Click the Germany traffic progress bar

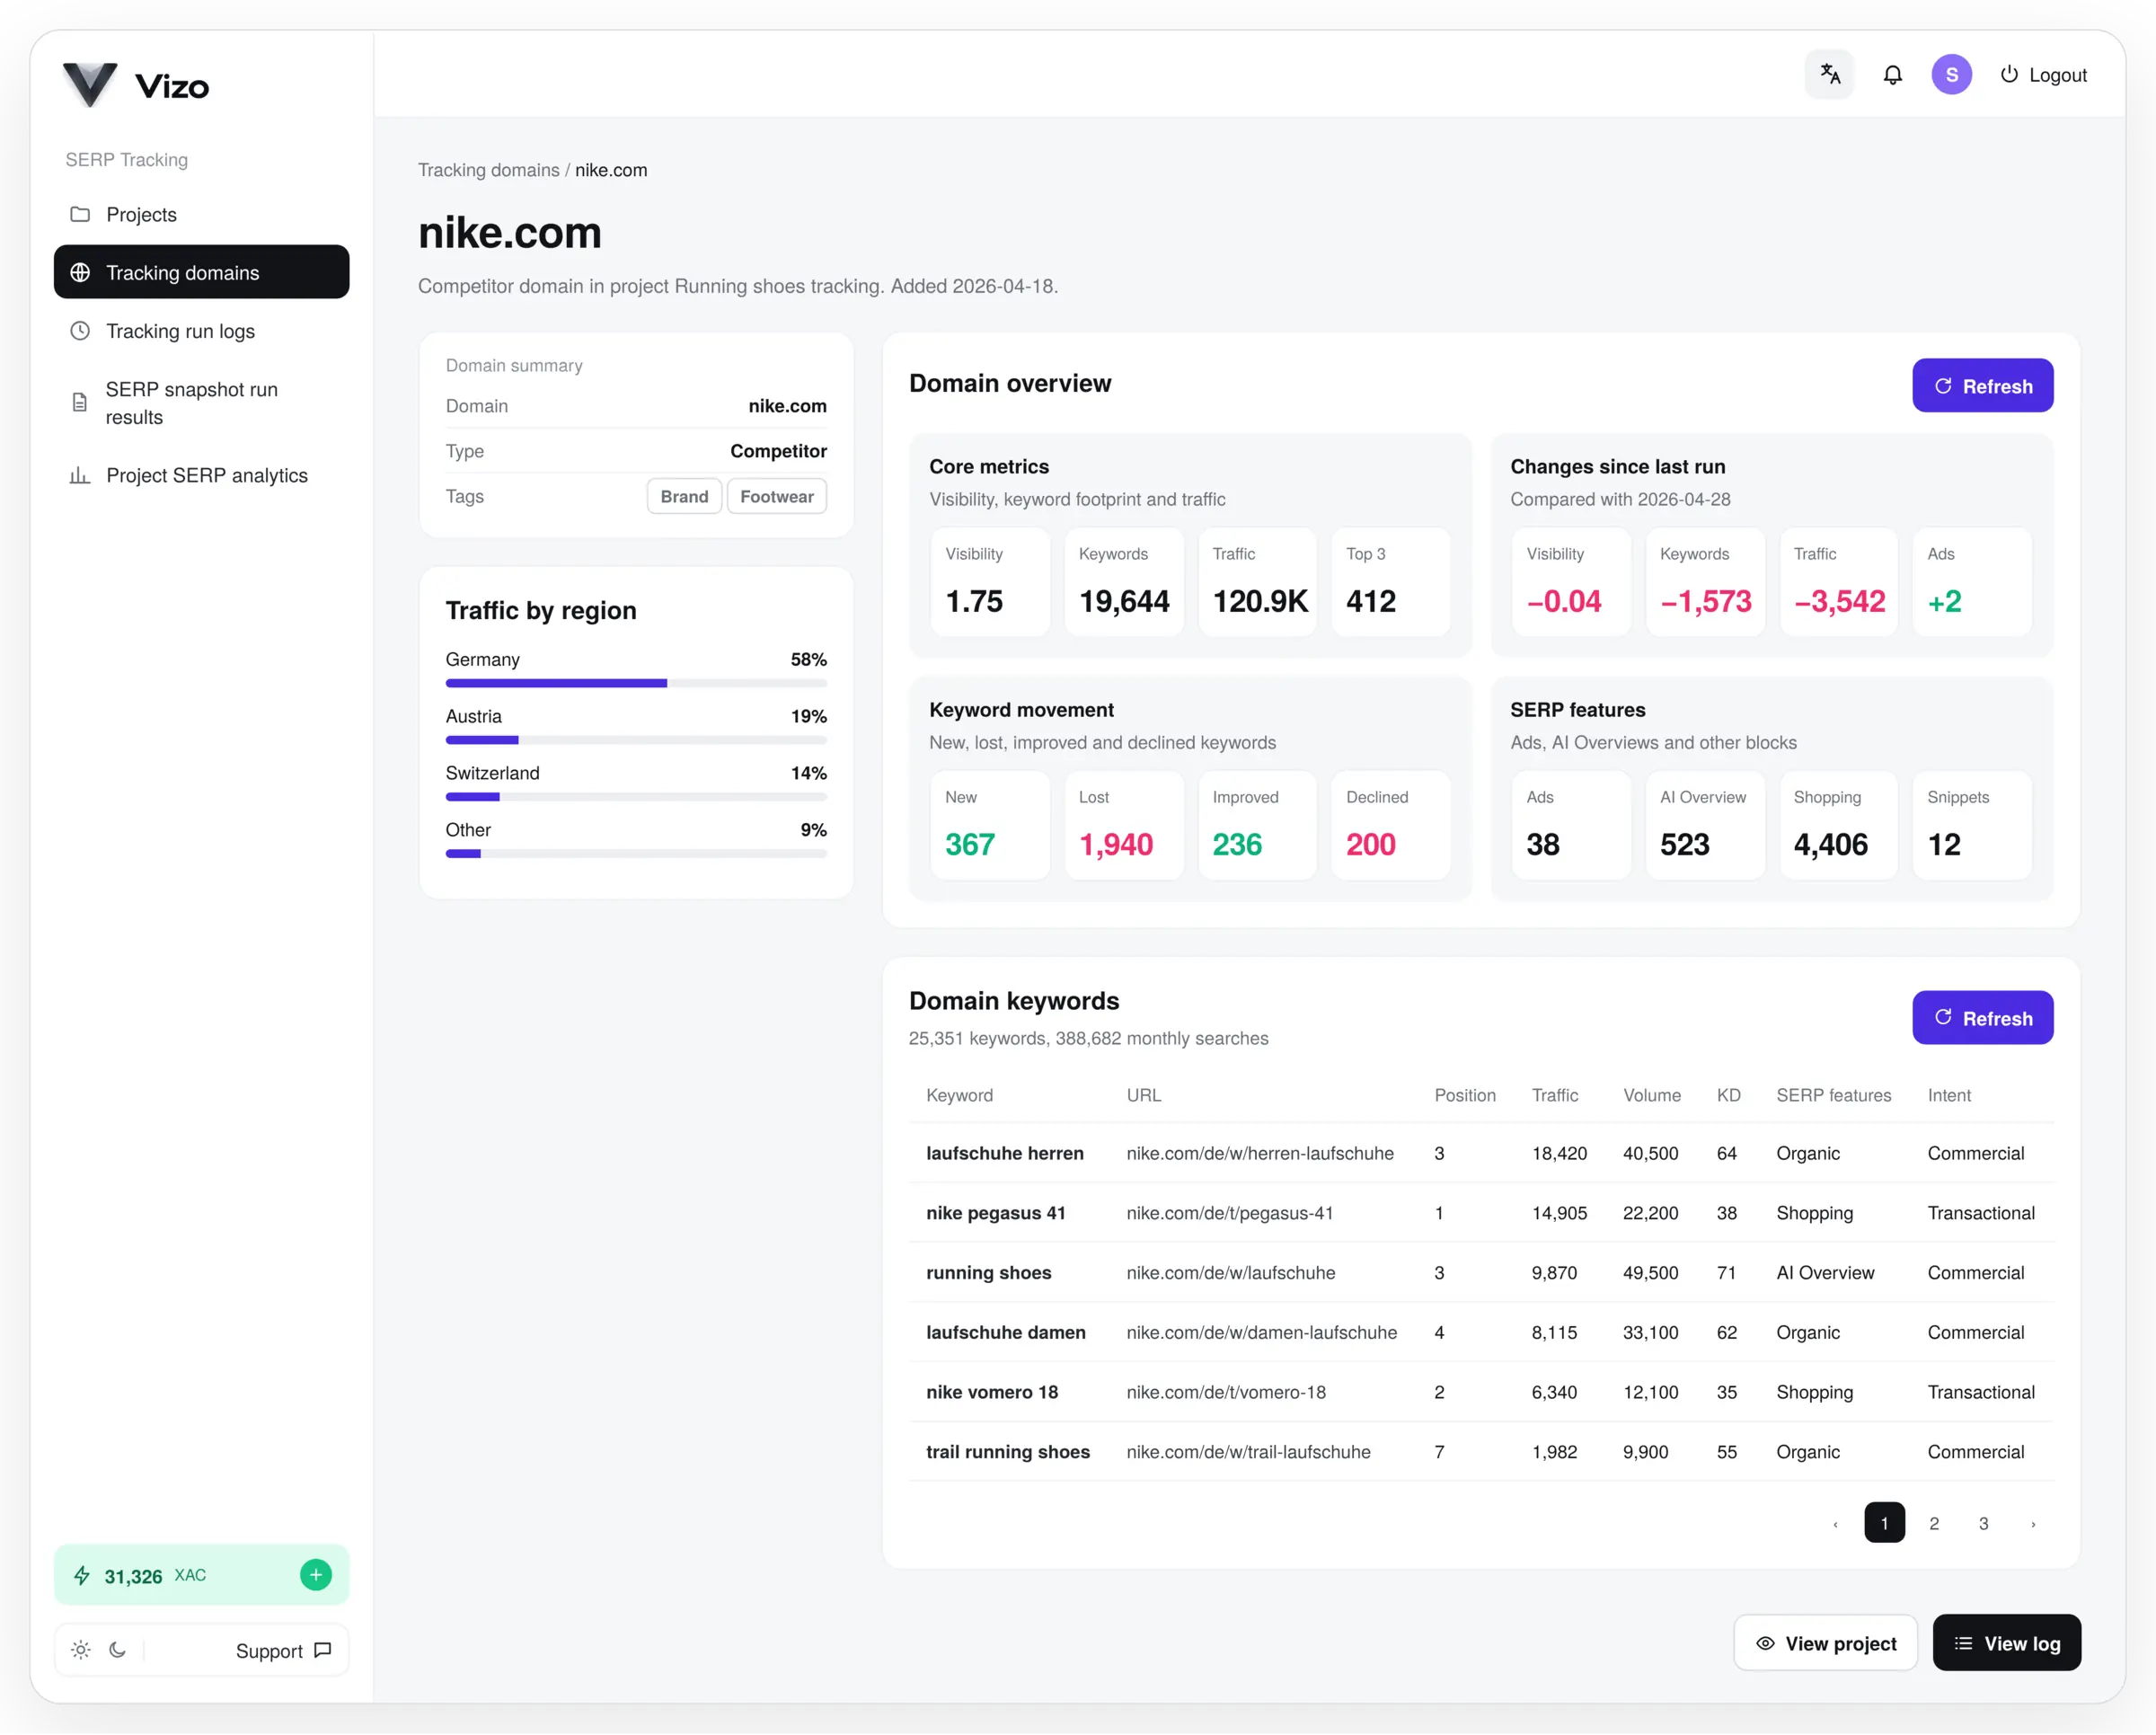coord(636,683)
